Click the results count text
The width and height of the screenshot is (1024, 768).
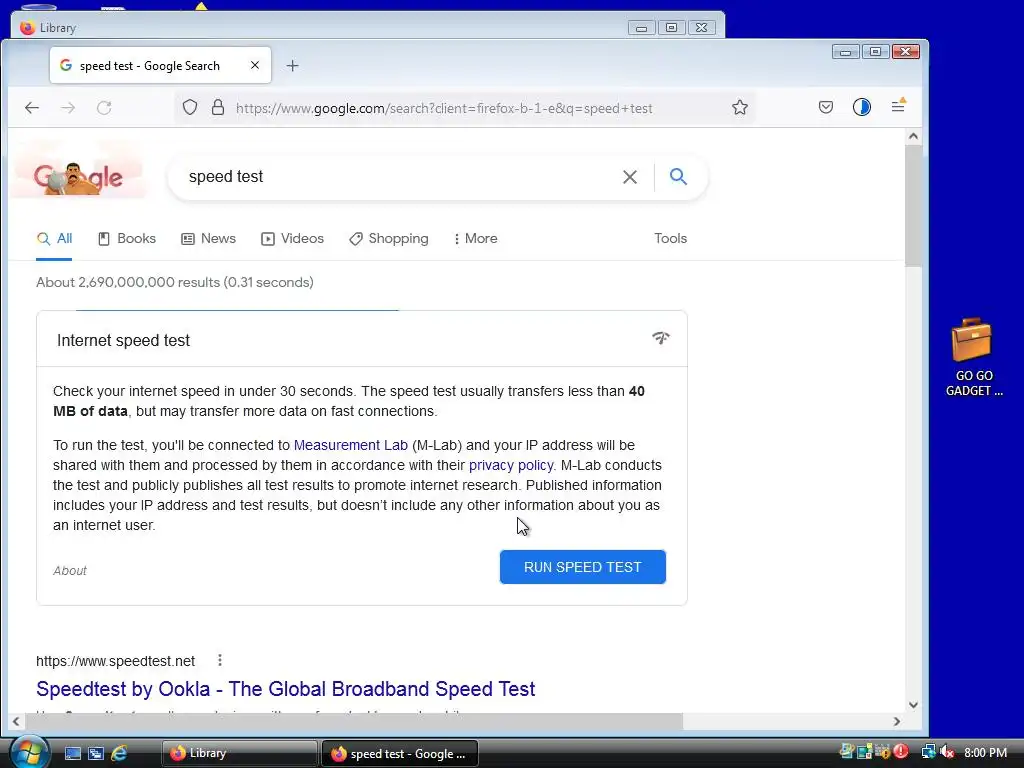(174, 282)
